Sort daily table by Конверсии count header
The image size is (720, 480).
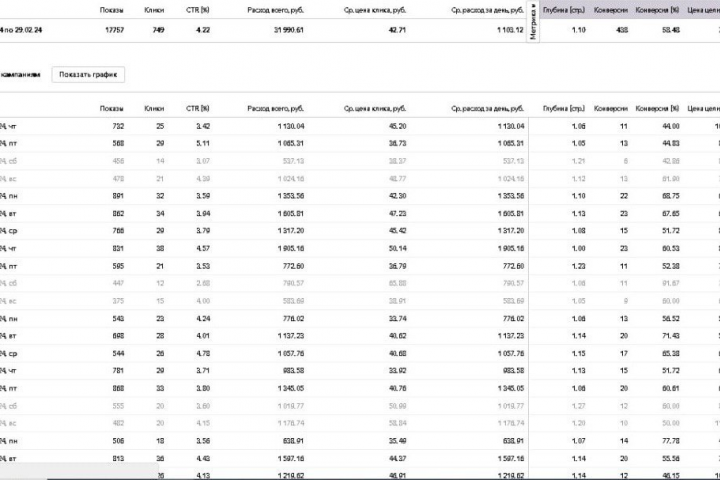click(611, 108)
